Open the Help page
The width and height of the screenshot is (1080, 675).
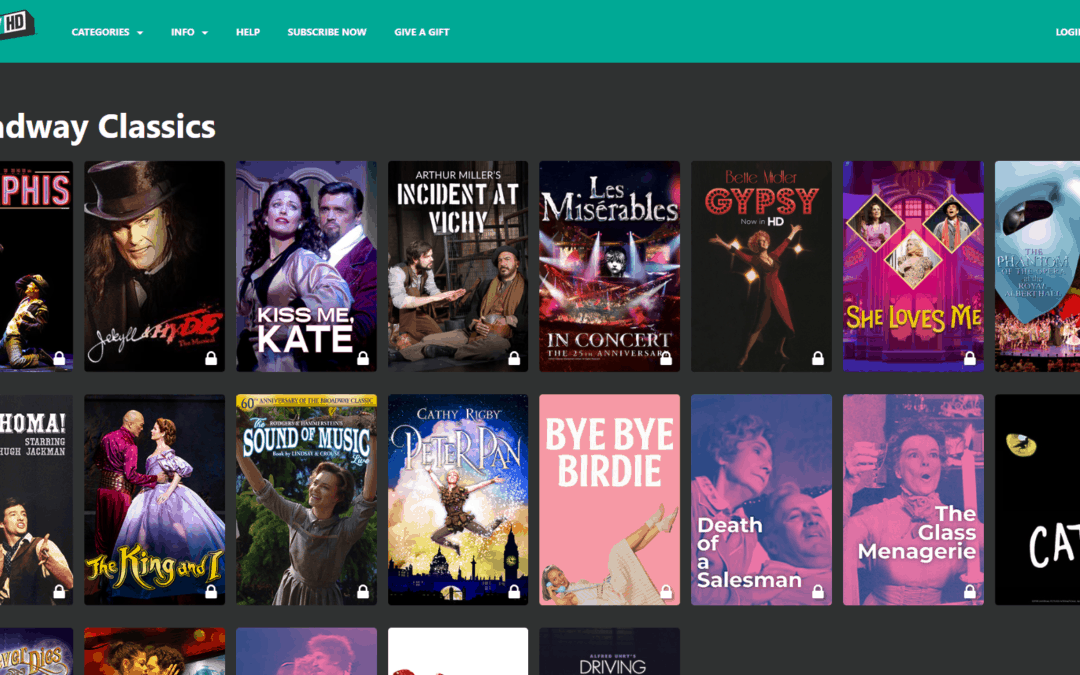tap(248, 32)
